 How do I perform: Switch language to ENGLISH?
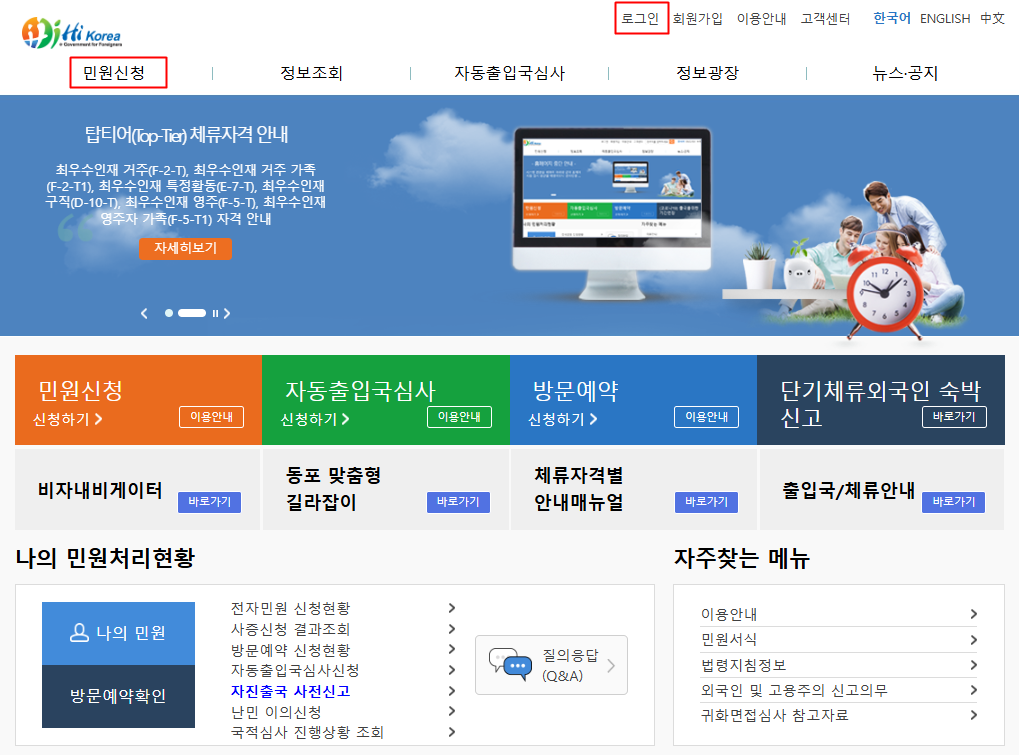(944, 18)
